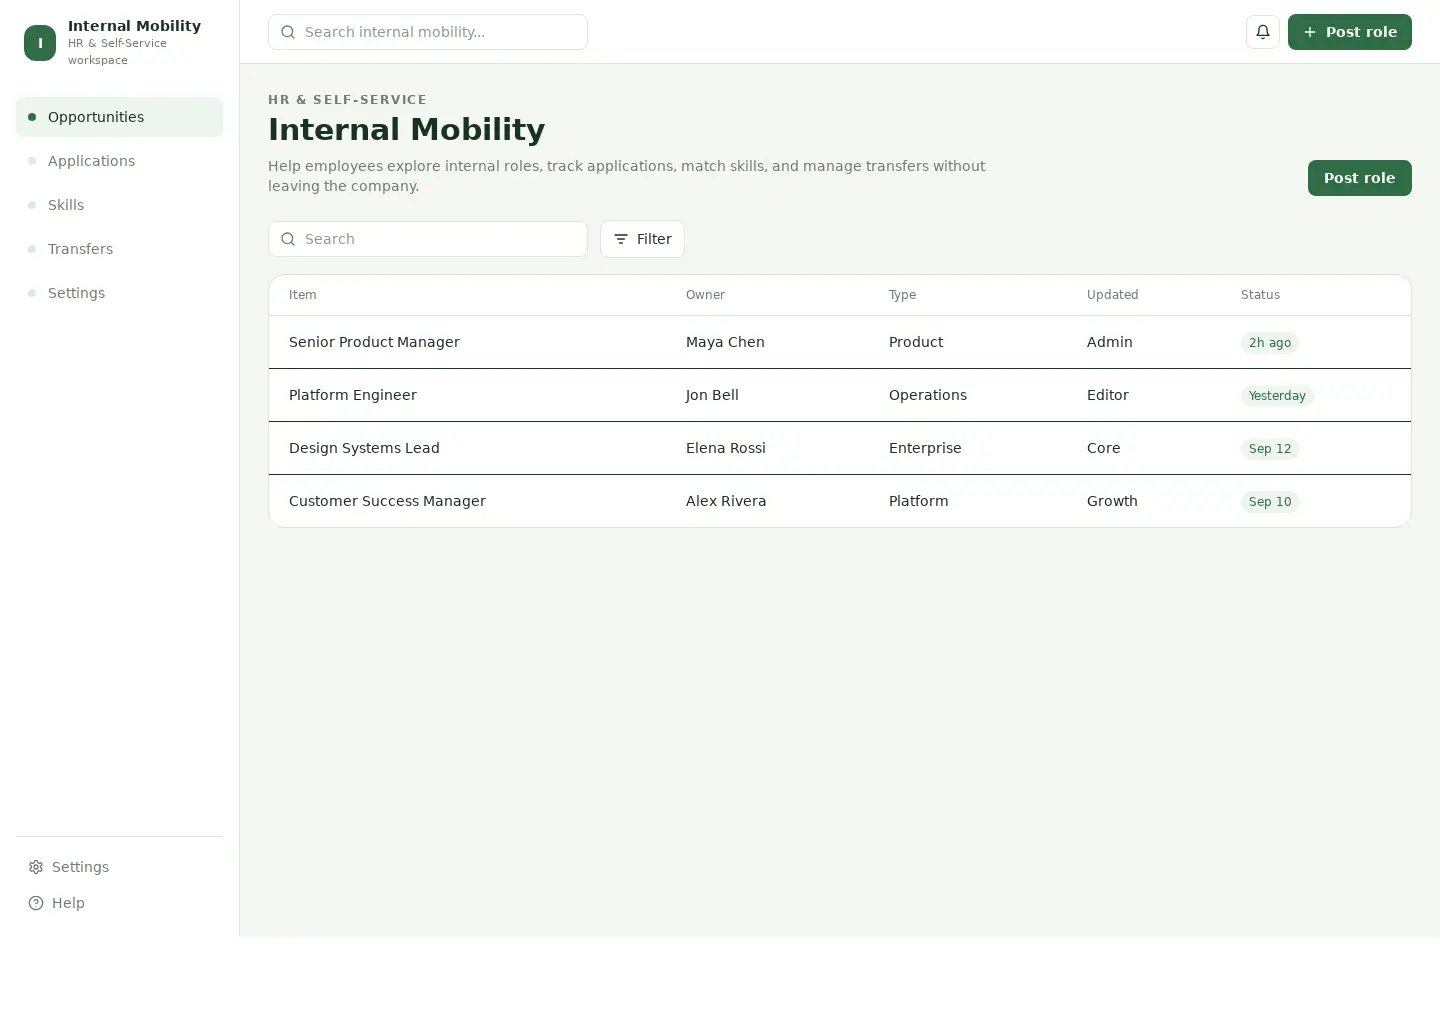Click the Platform type cell in Alex Rivera's row

tap(918, 501)
